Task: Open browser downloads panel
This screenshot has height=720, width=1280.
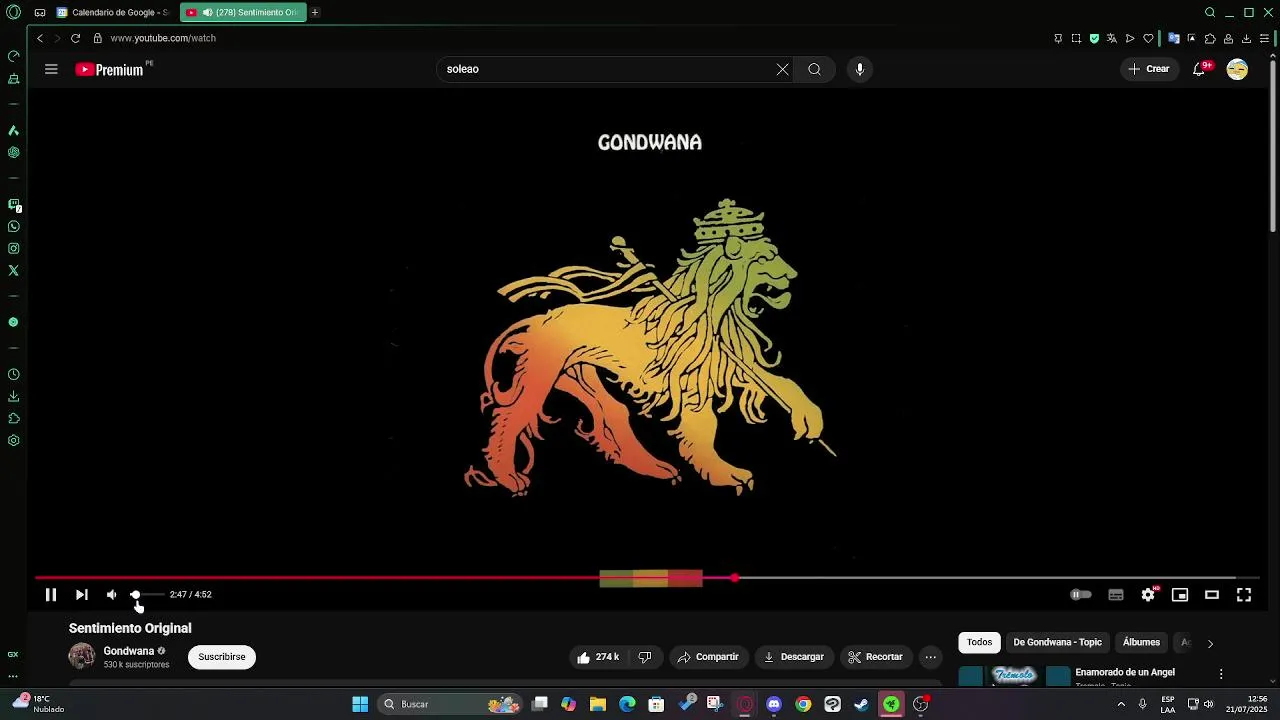Action: [x=1246, y=38]
